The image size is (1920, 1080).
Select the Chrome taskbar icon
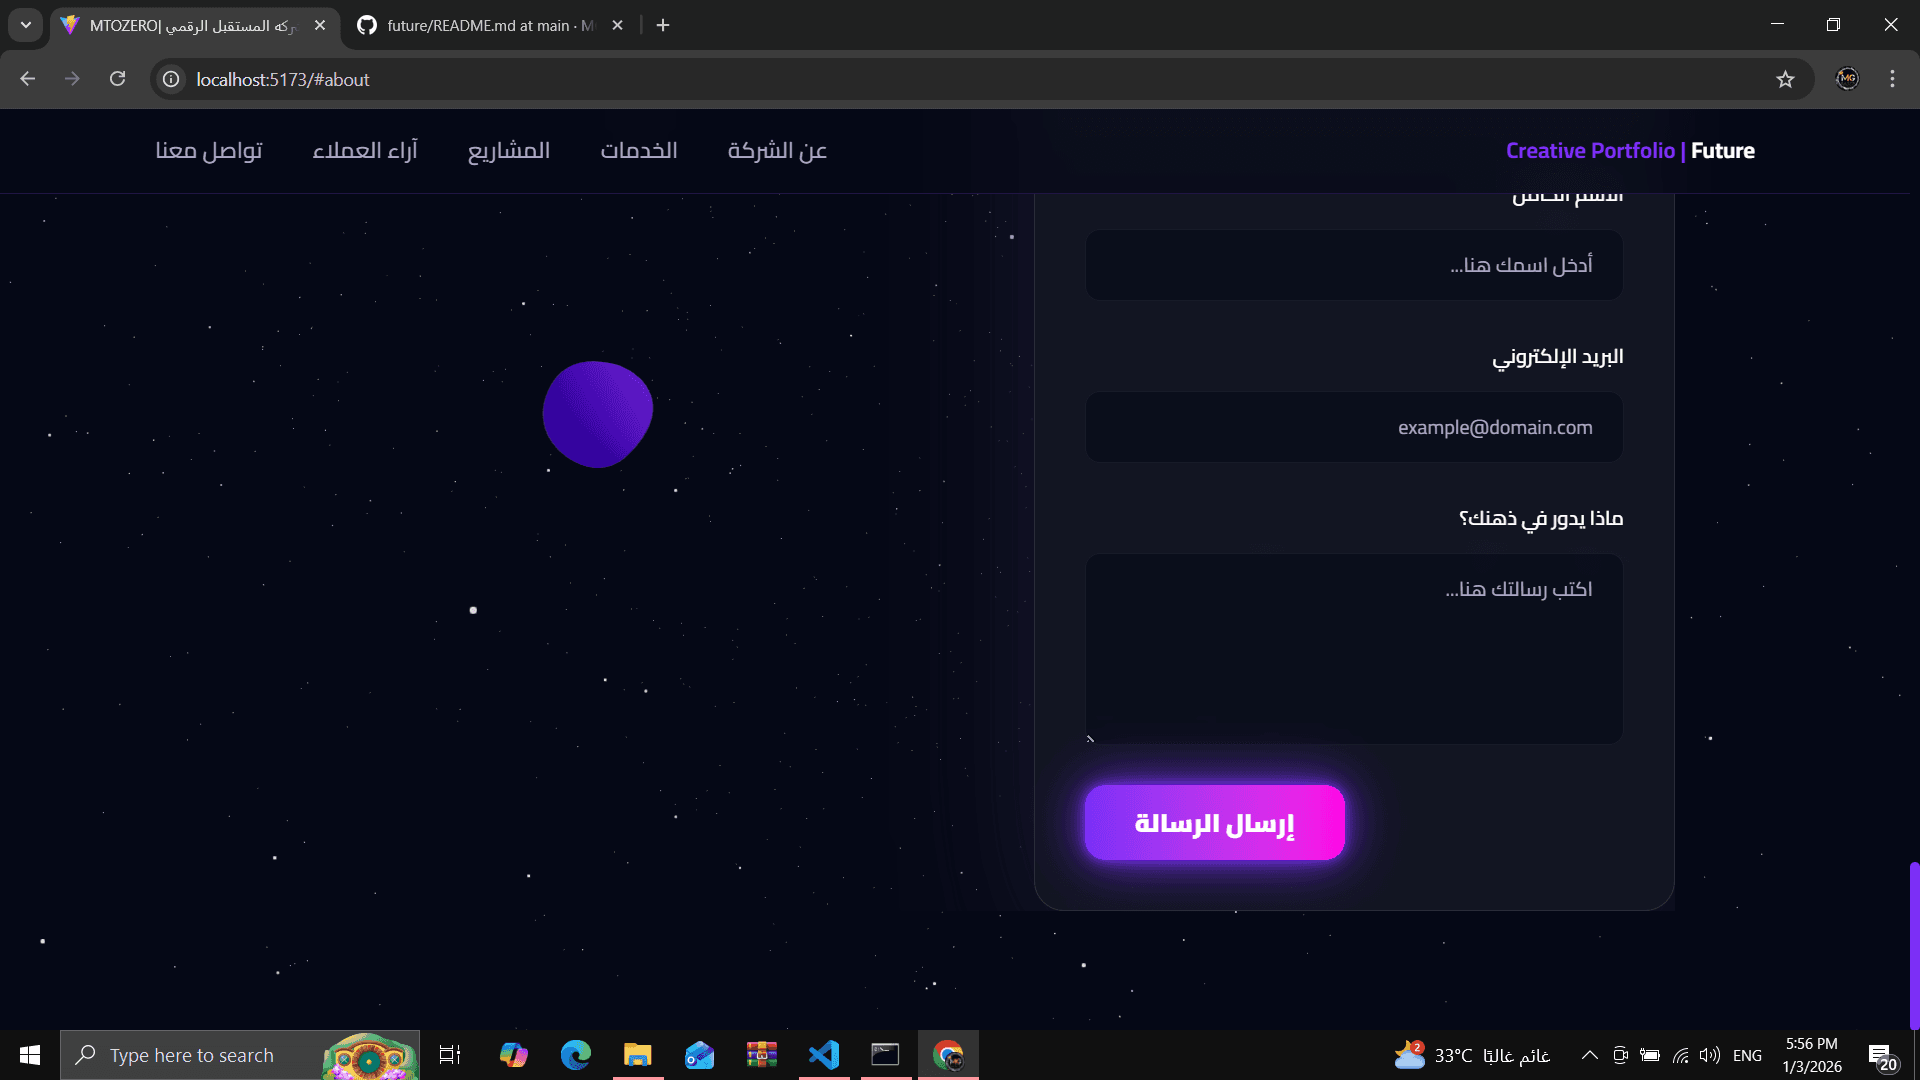click(948, 1055)
